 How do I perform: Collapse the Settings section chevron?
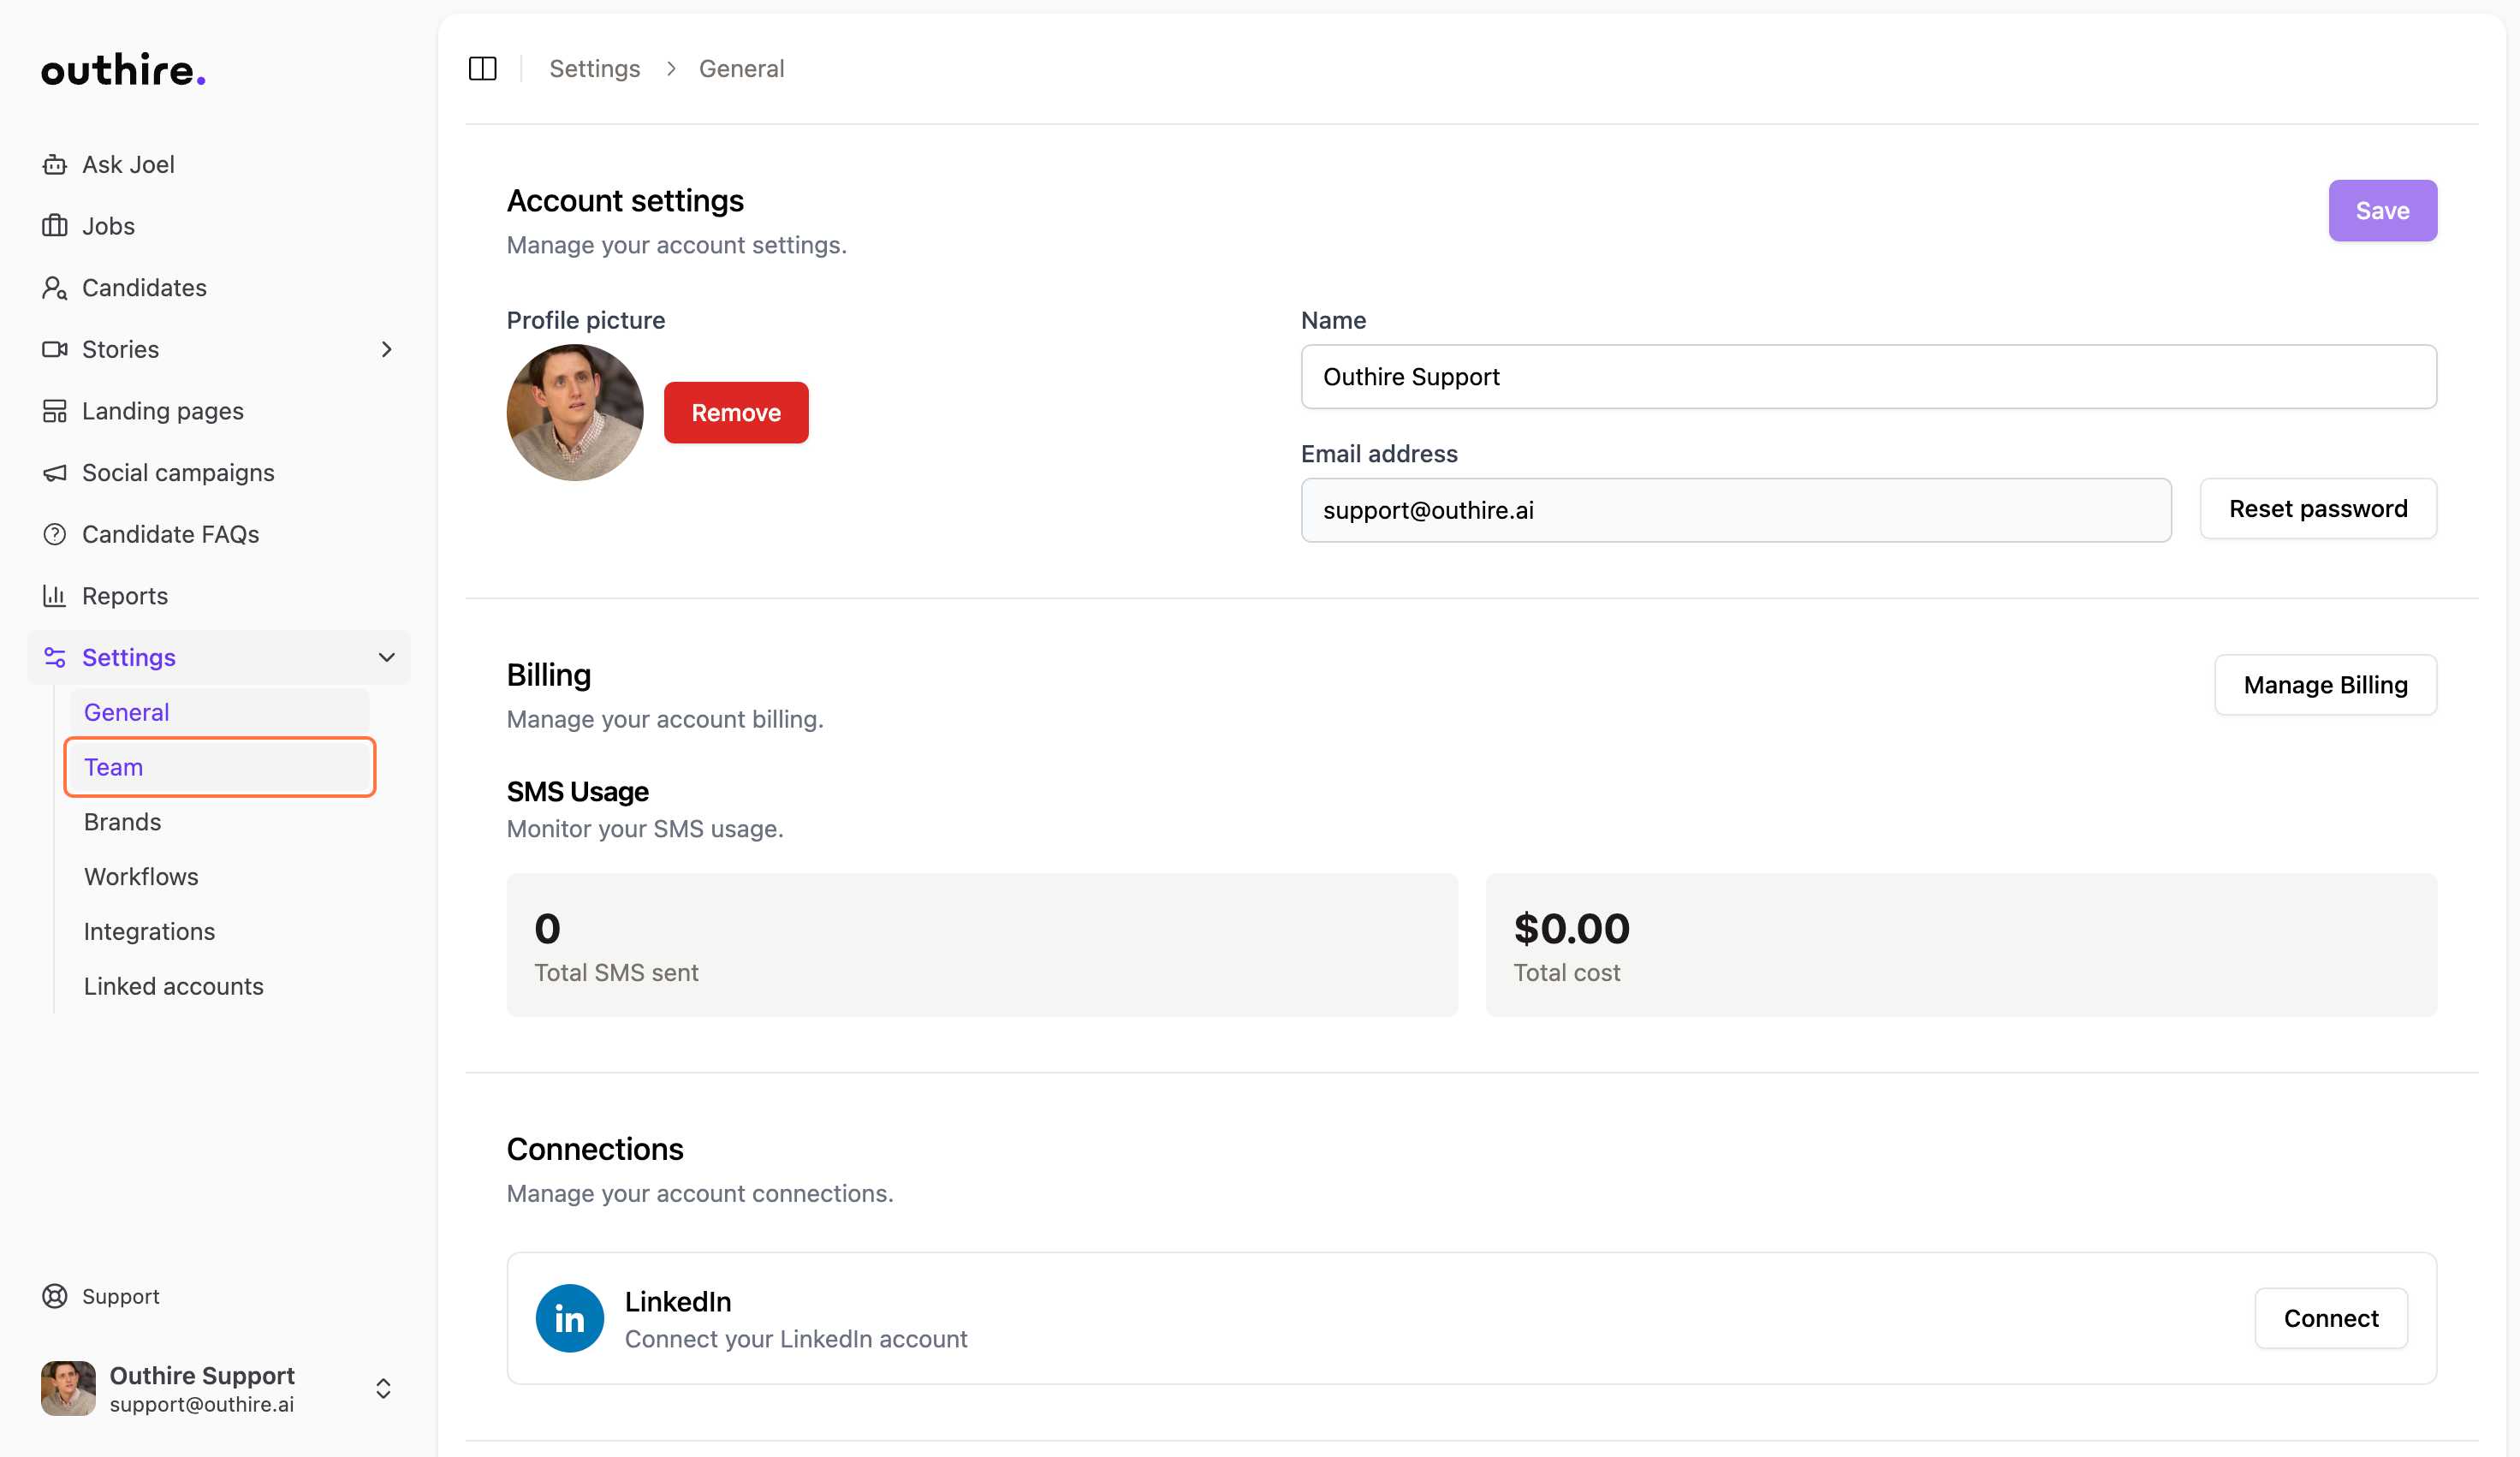click(386, 657)
